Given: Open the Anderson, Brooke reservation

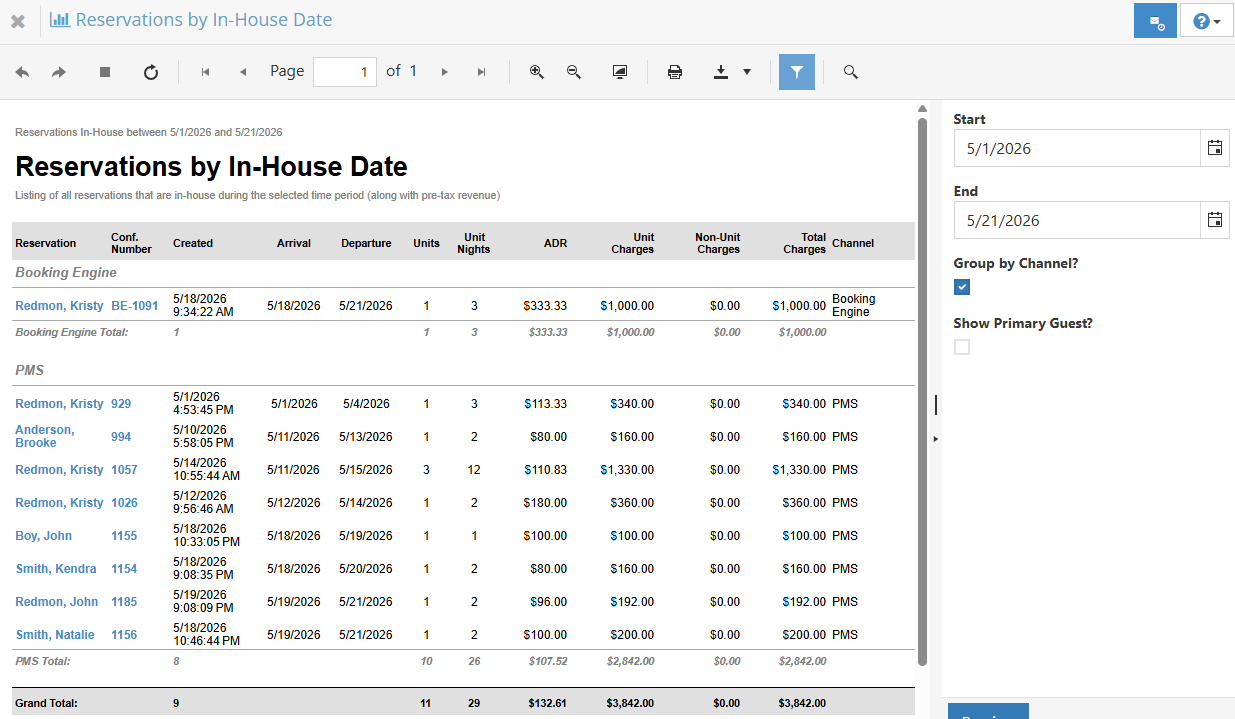Looking at the screenshot, I should click(x=45, y=436).
